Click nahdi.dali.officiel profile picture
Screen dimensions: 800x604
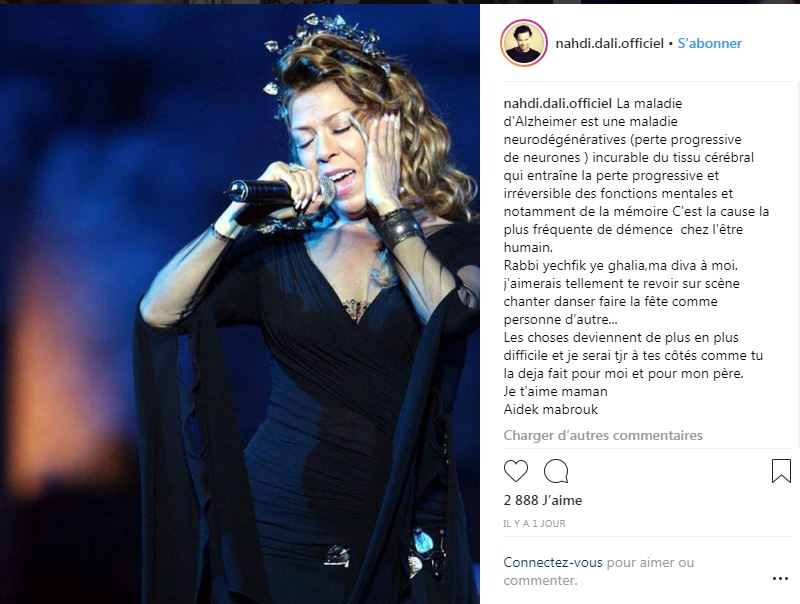tap(524, 43)
